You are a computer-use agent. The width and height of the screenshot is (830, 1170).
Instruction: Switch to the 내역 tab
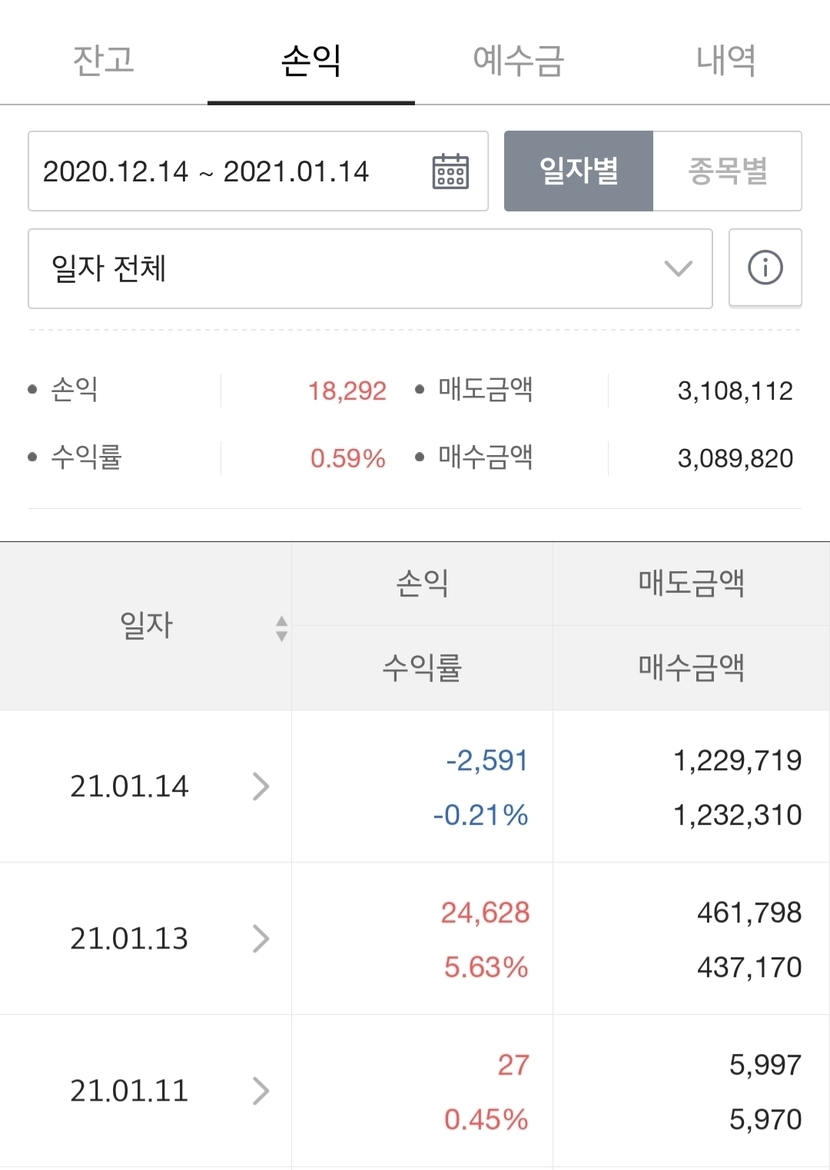[x=726, y=60]
